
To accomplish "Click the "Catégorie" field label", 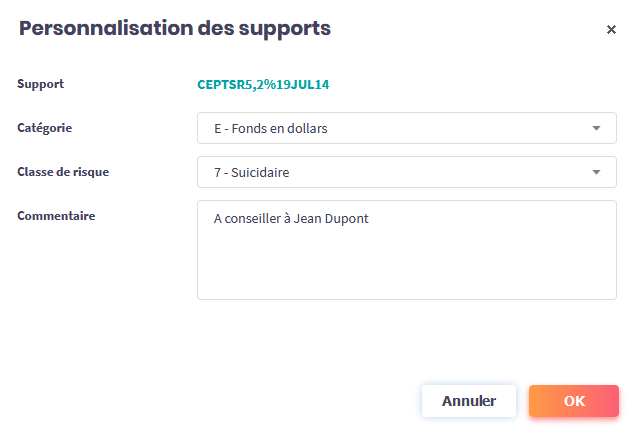I will 45,128.
